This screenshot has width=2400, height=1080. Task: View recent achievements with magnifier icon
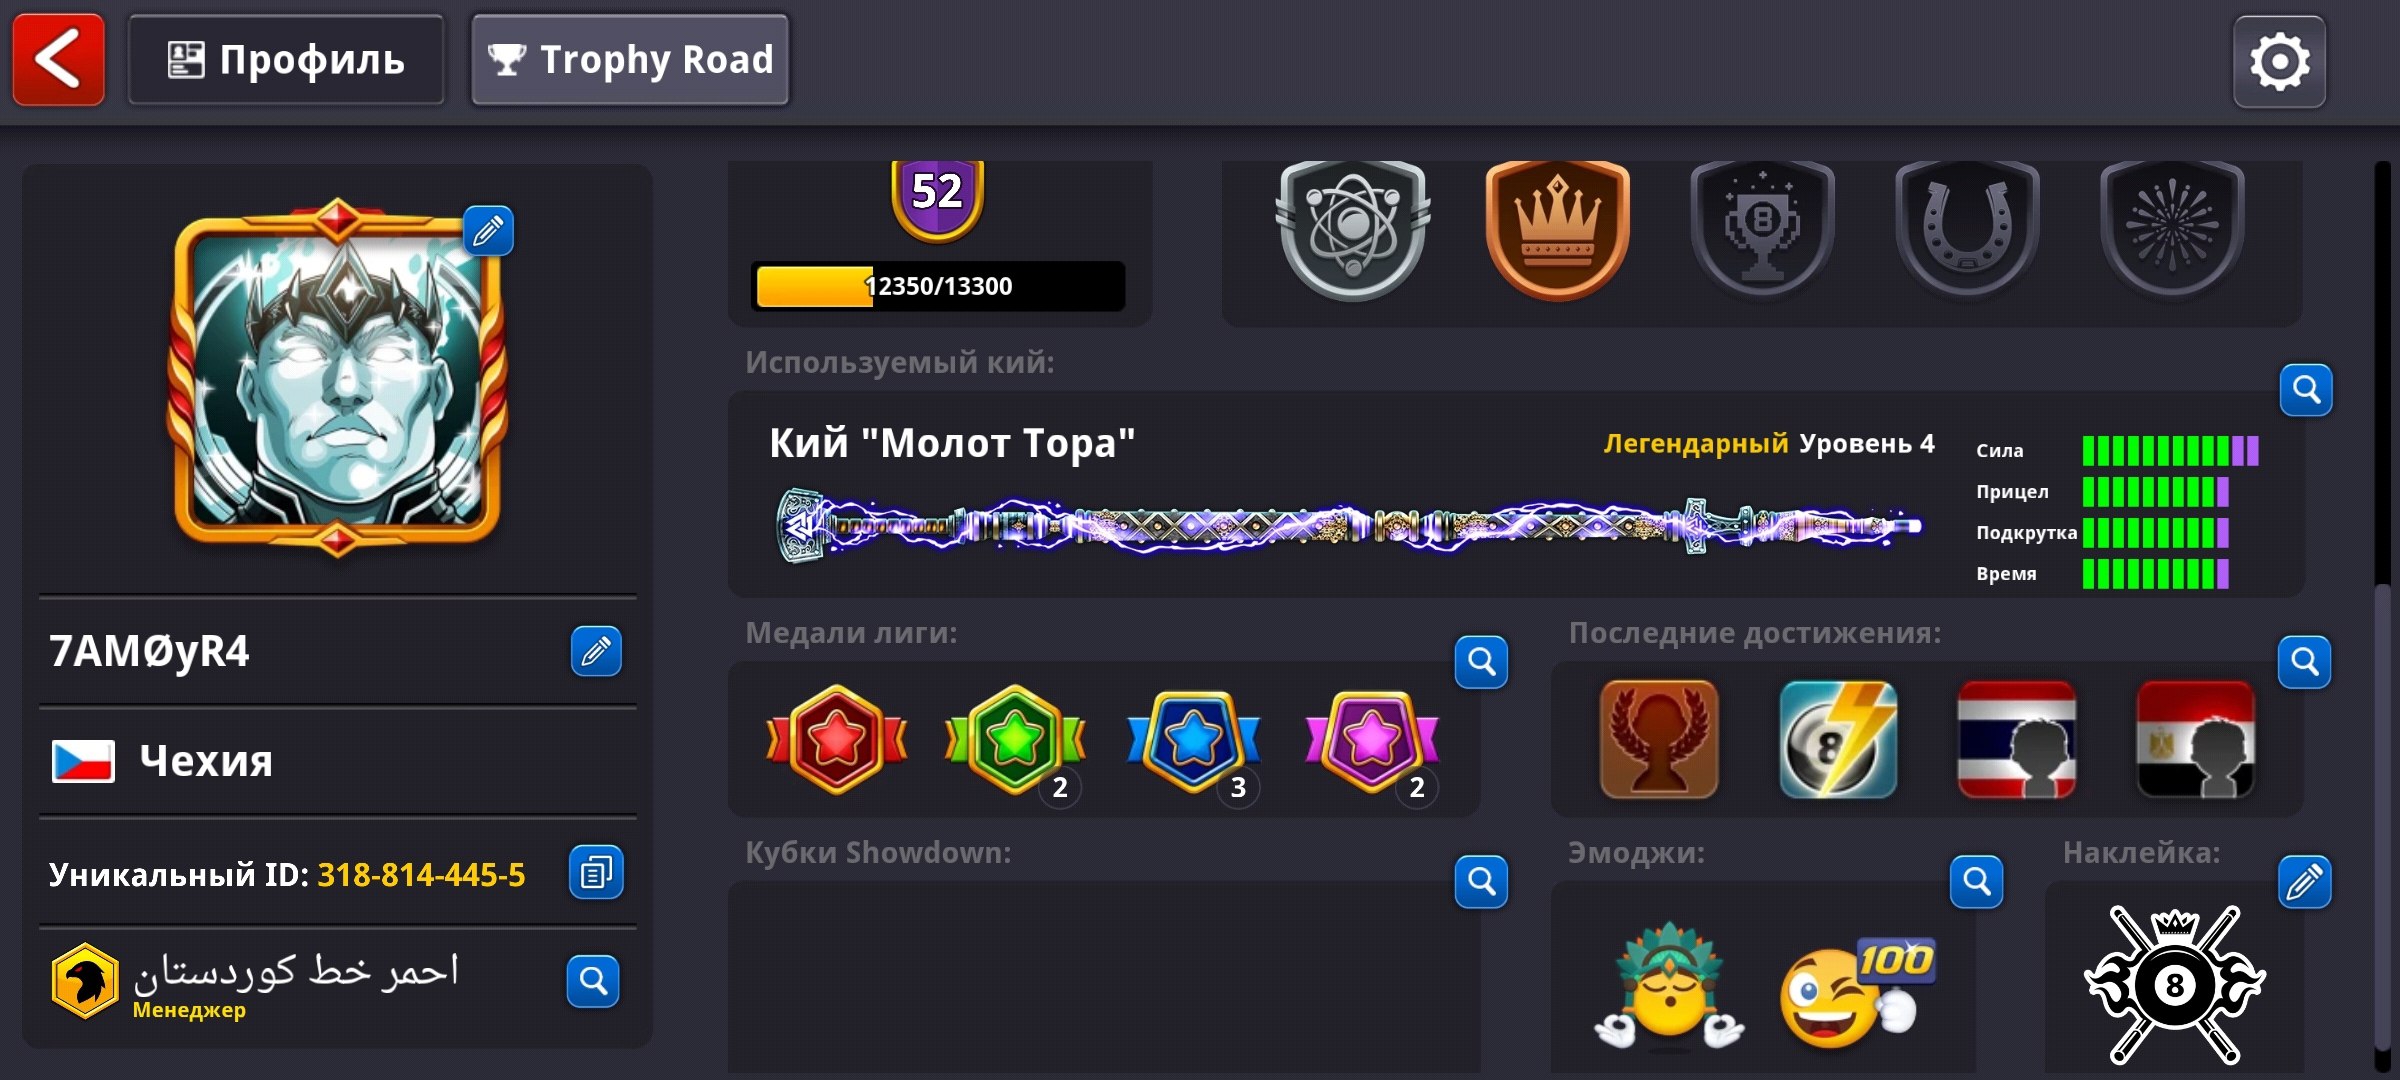click(x=2304, y=662)
